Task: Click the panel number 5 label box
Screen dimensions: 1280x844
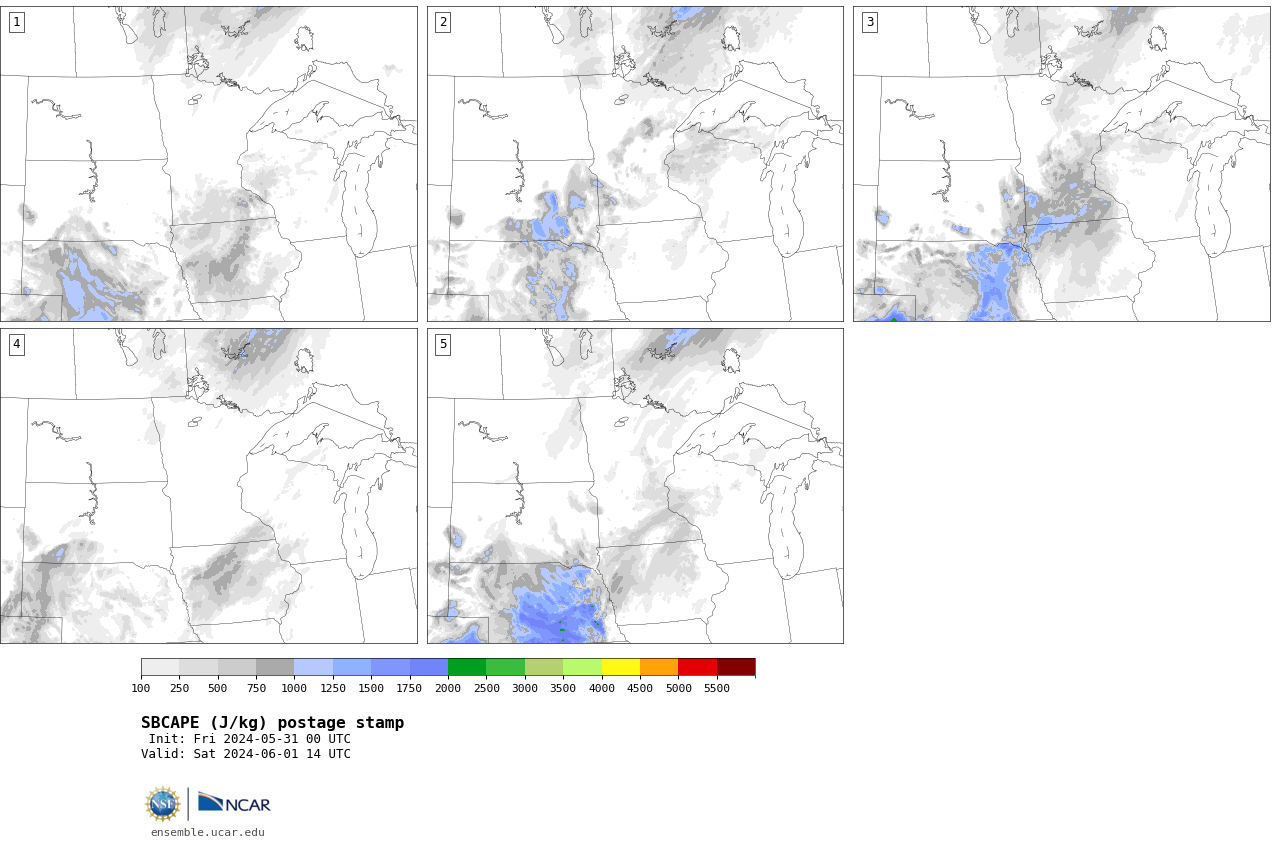Action: 443,344
